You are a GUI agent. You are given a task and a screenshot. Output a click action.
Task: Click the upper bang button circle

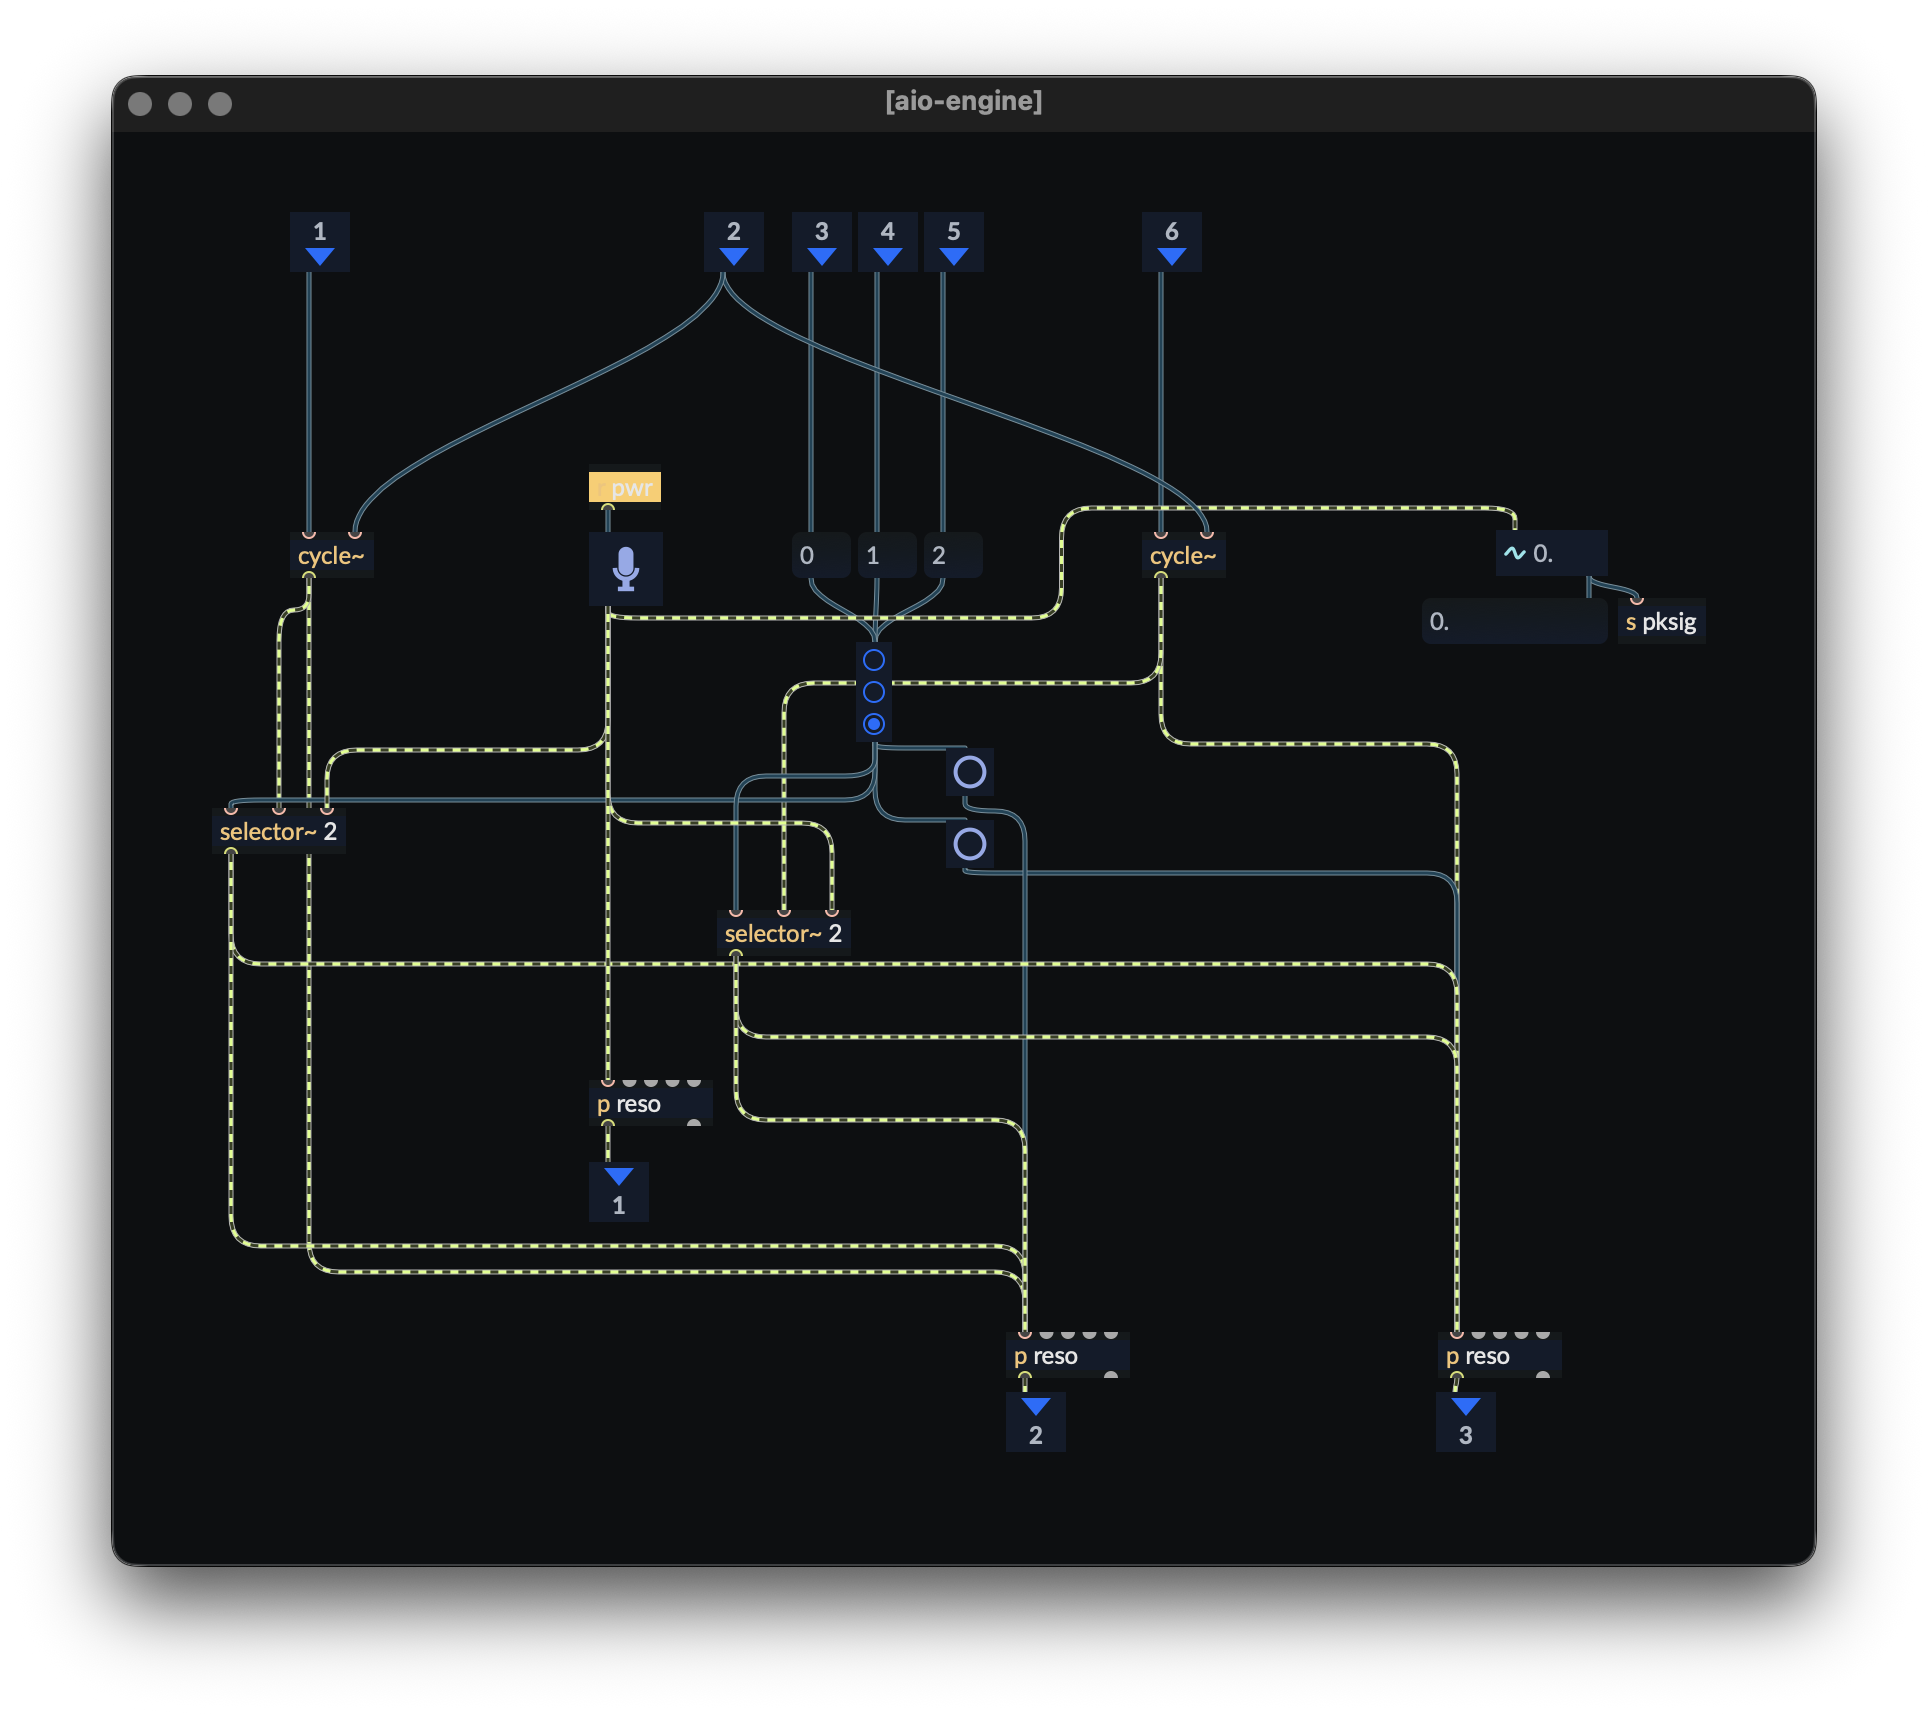[969, 772]
